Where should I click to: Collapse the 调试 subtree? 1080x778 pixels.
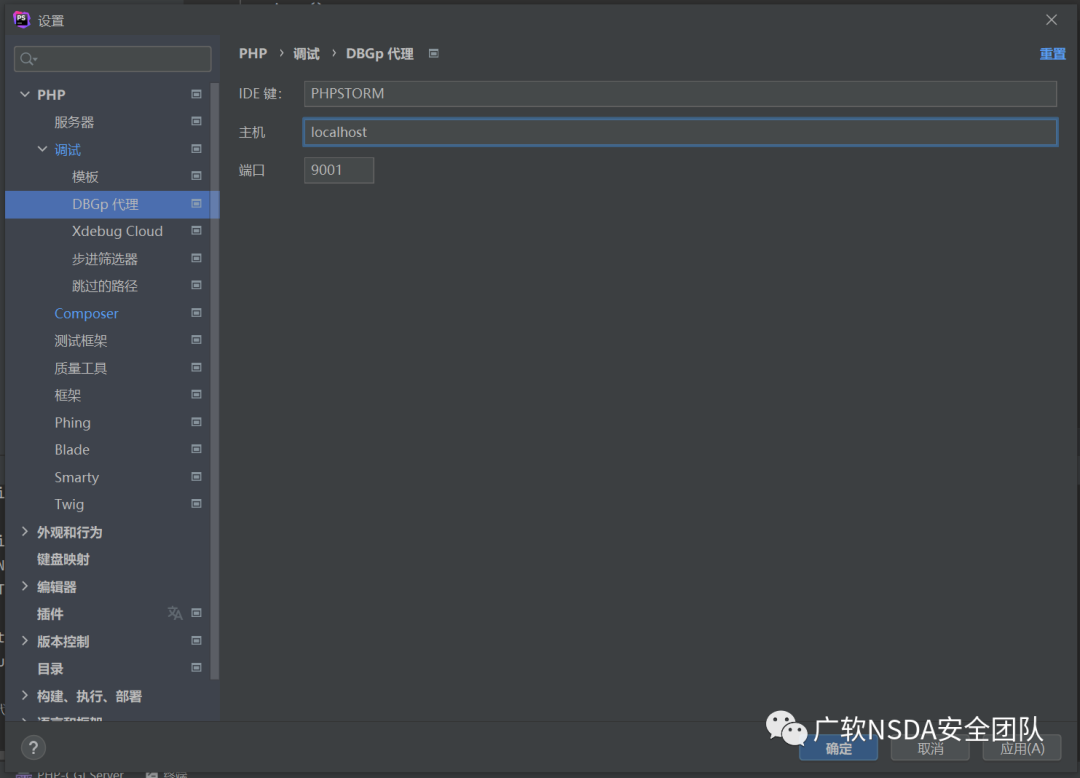click(43, 149)
